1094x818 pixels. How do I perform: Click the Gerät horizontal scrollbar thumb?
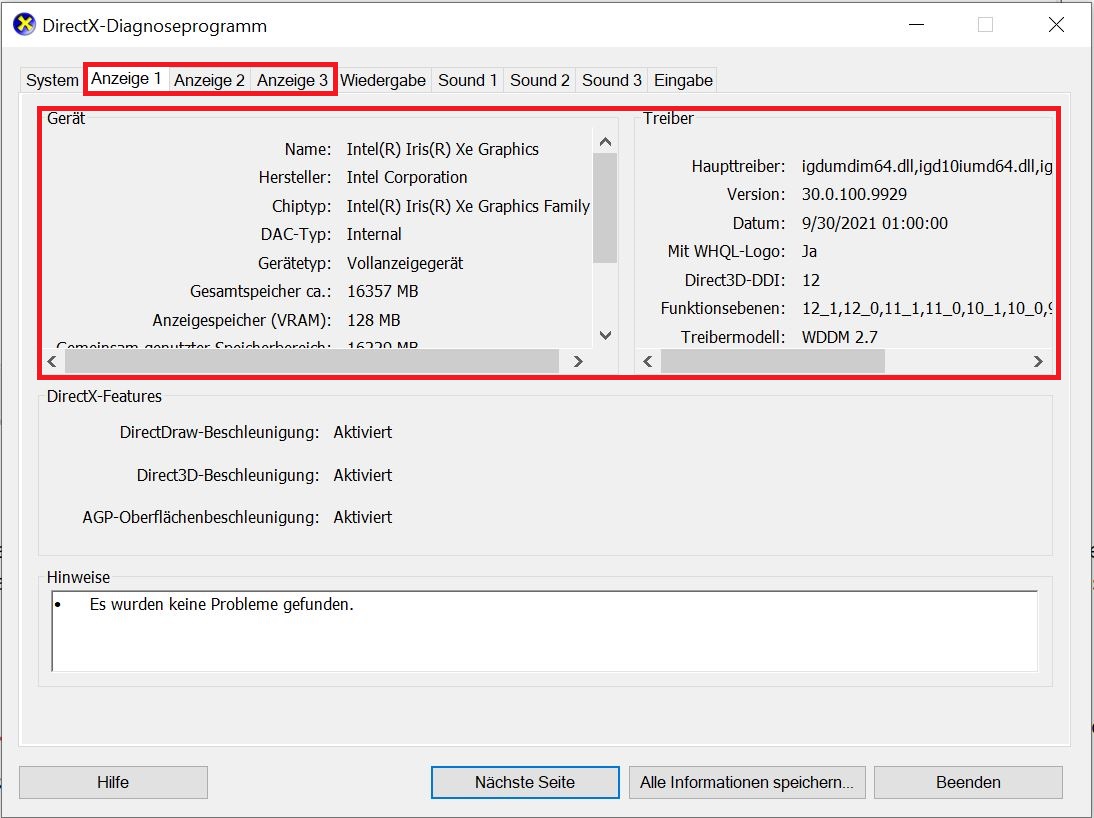(312, 362)
